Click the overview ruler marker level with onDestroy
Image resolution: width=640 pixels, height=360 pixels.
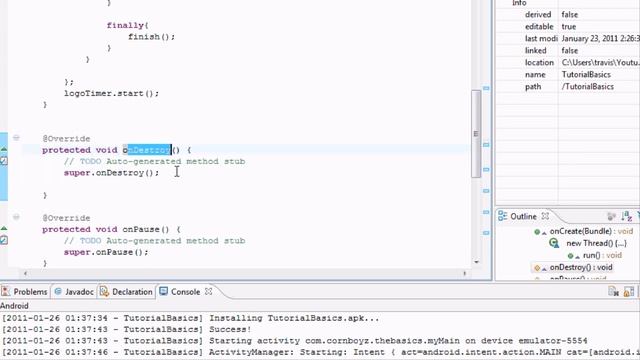click(x=486, y=144)
